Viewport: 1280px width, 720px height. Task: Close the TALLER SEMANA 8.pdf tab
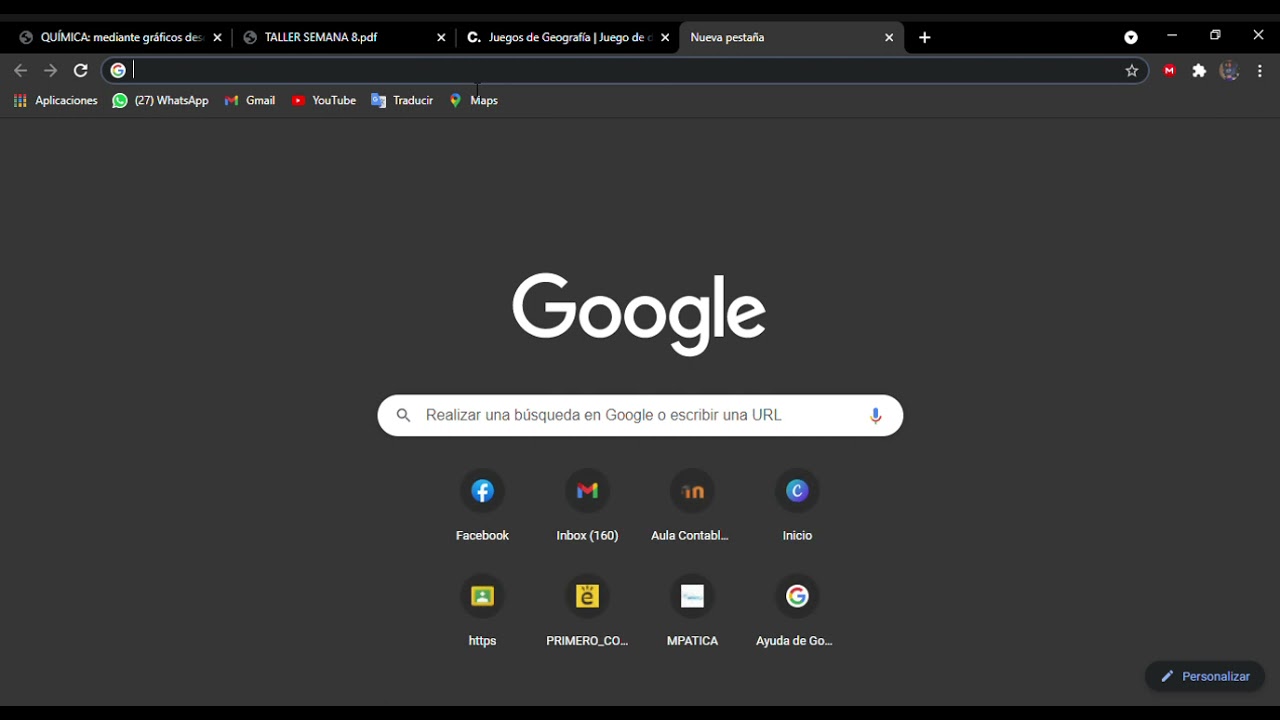point(441,38)
